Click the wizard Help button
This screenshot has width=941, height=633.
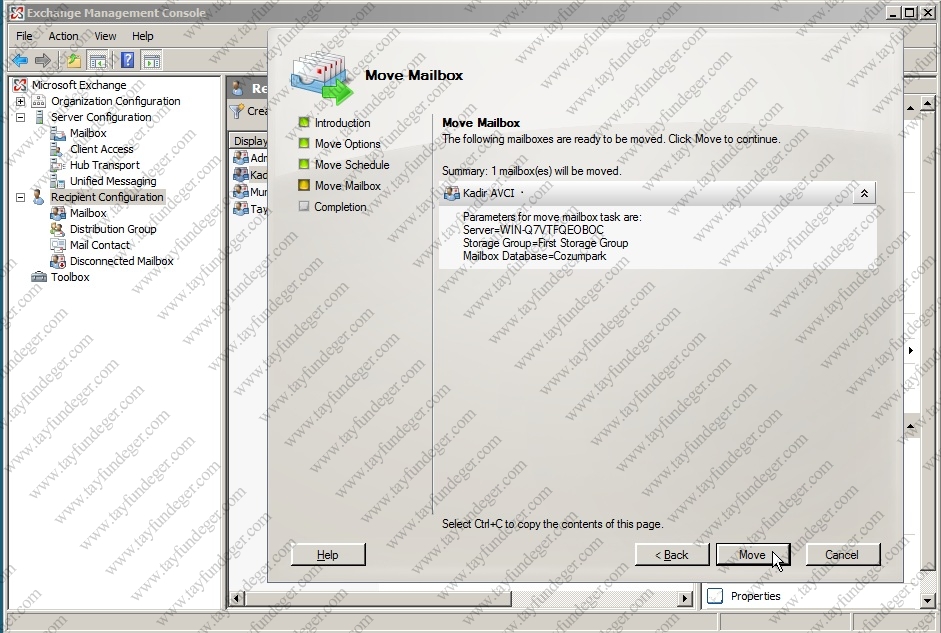(x=328, y=555)
